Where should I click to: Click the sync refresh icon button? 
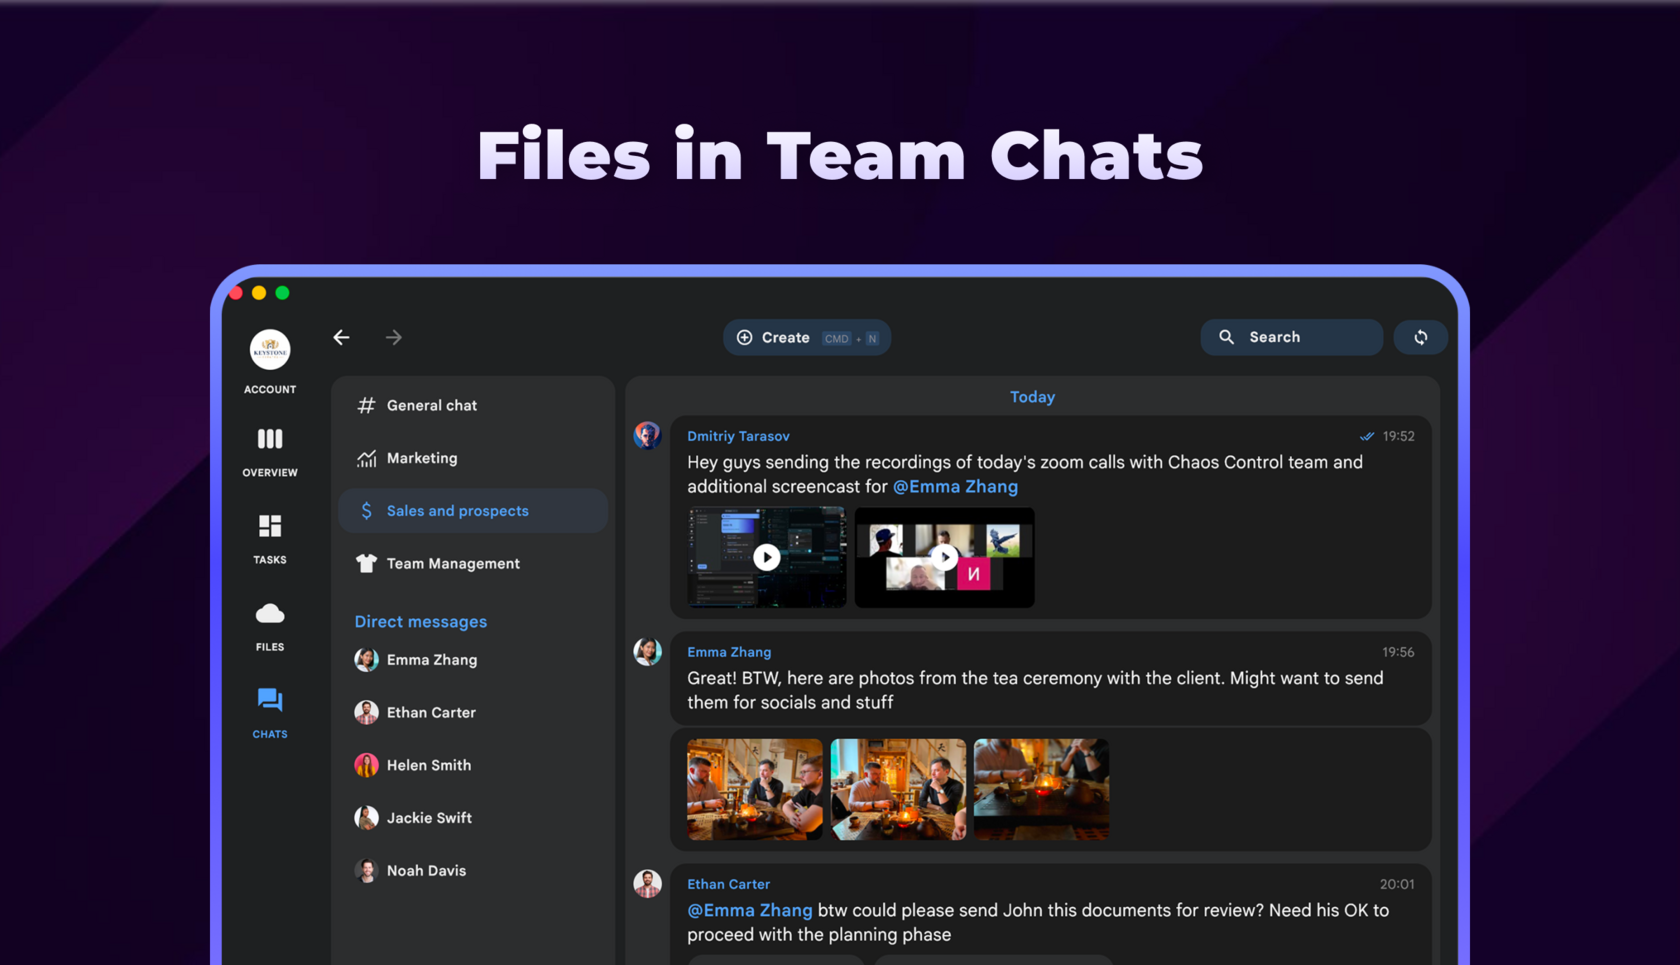pyautogui.click(x=1420, y=337)
